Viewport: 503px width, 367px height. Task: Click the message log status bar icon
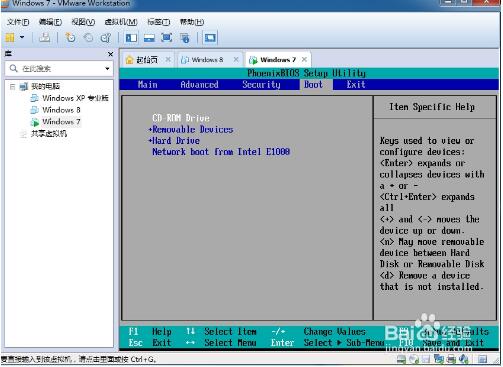point(482,359)
